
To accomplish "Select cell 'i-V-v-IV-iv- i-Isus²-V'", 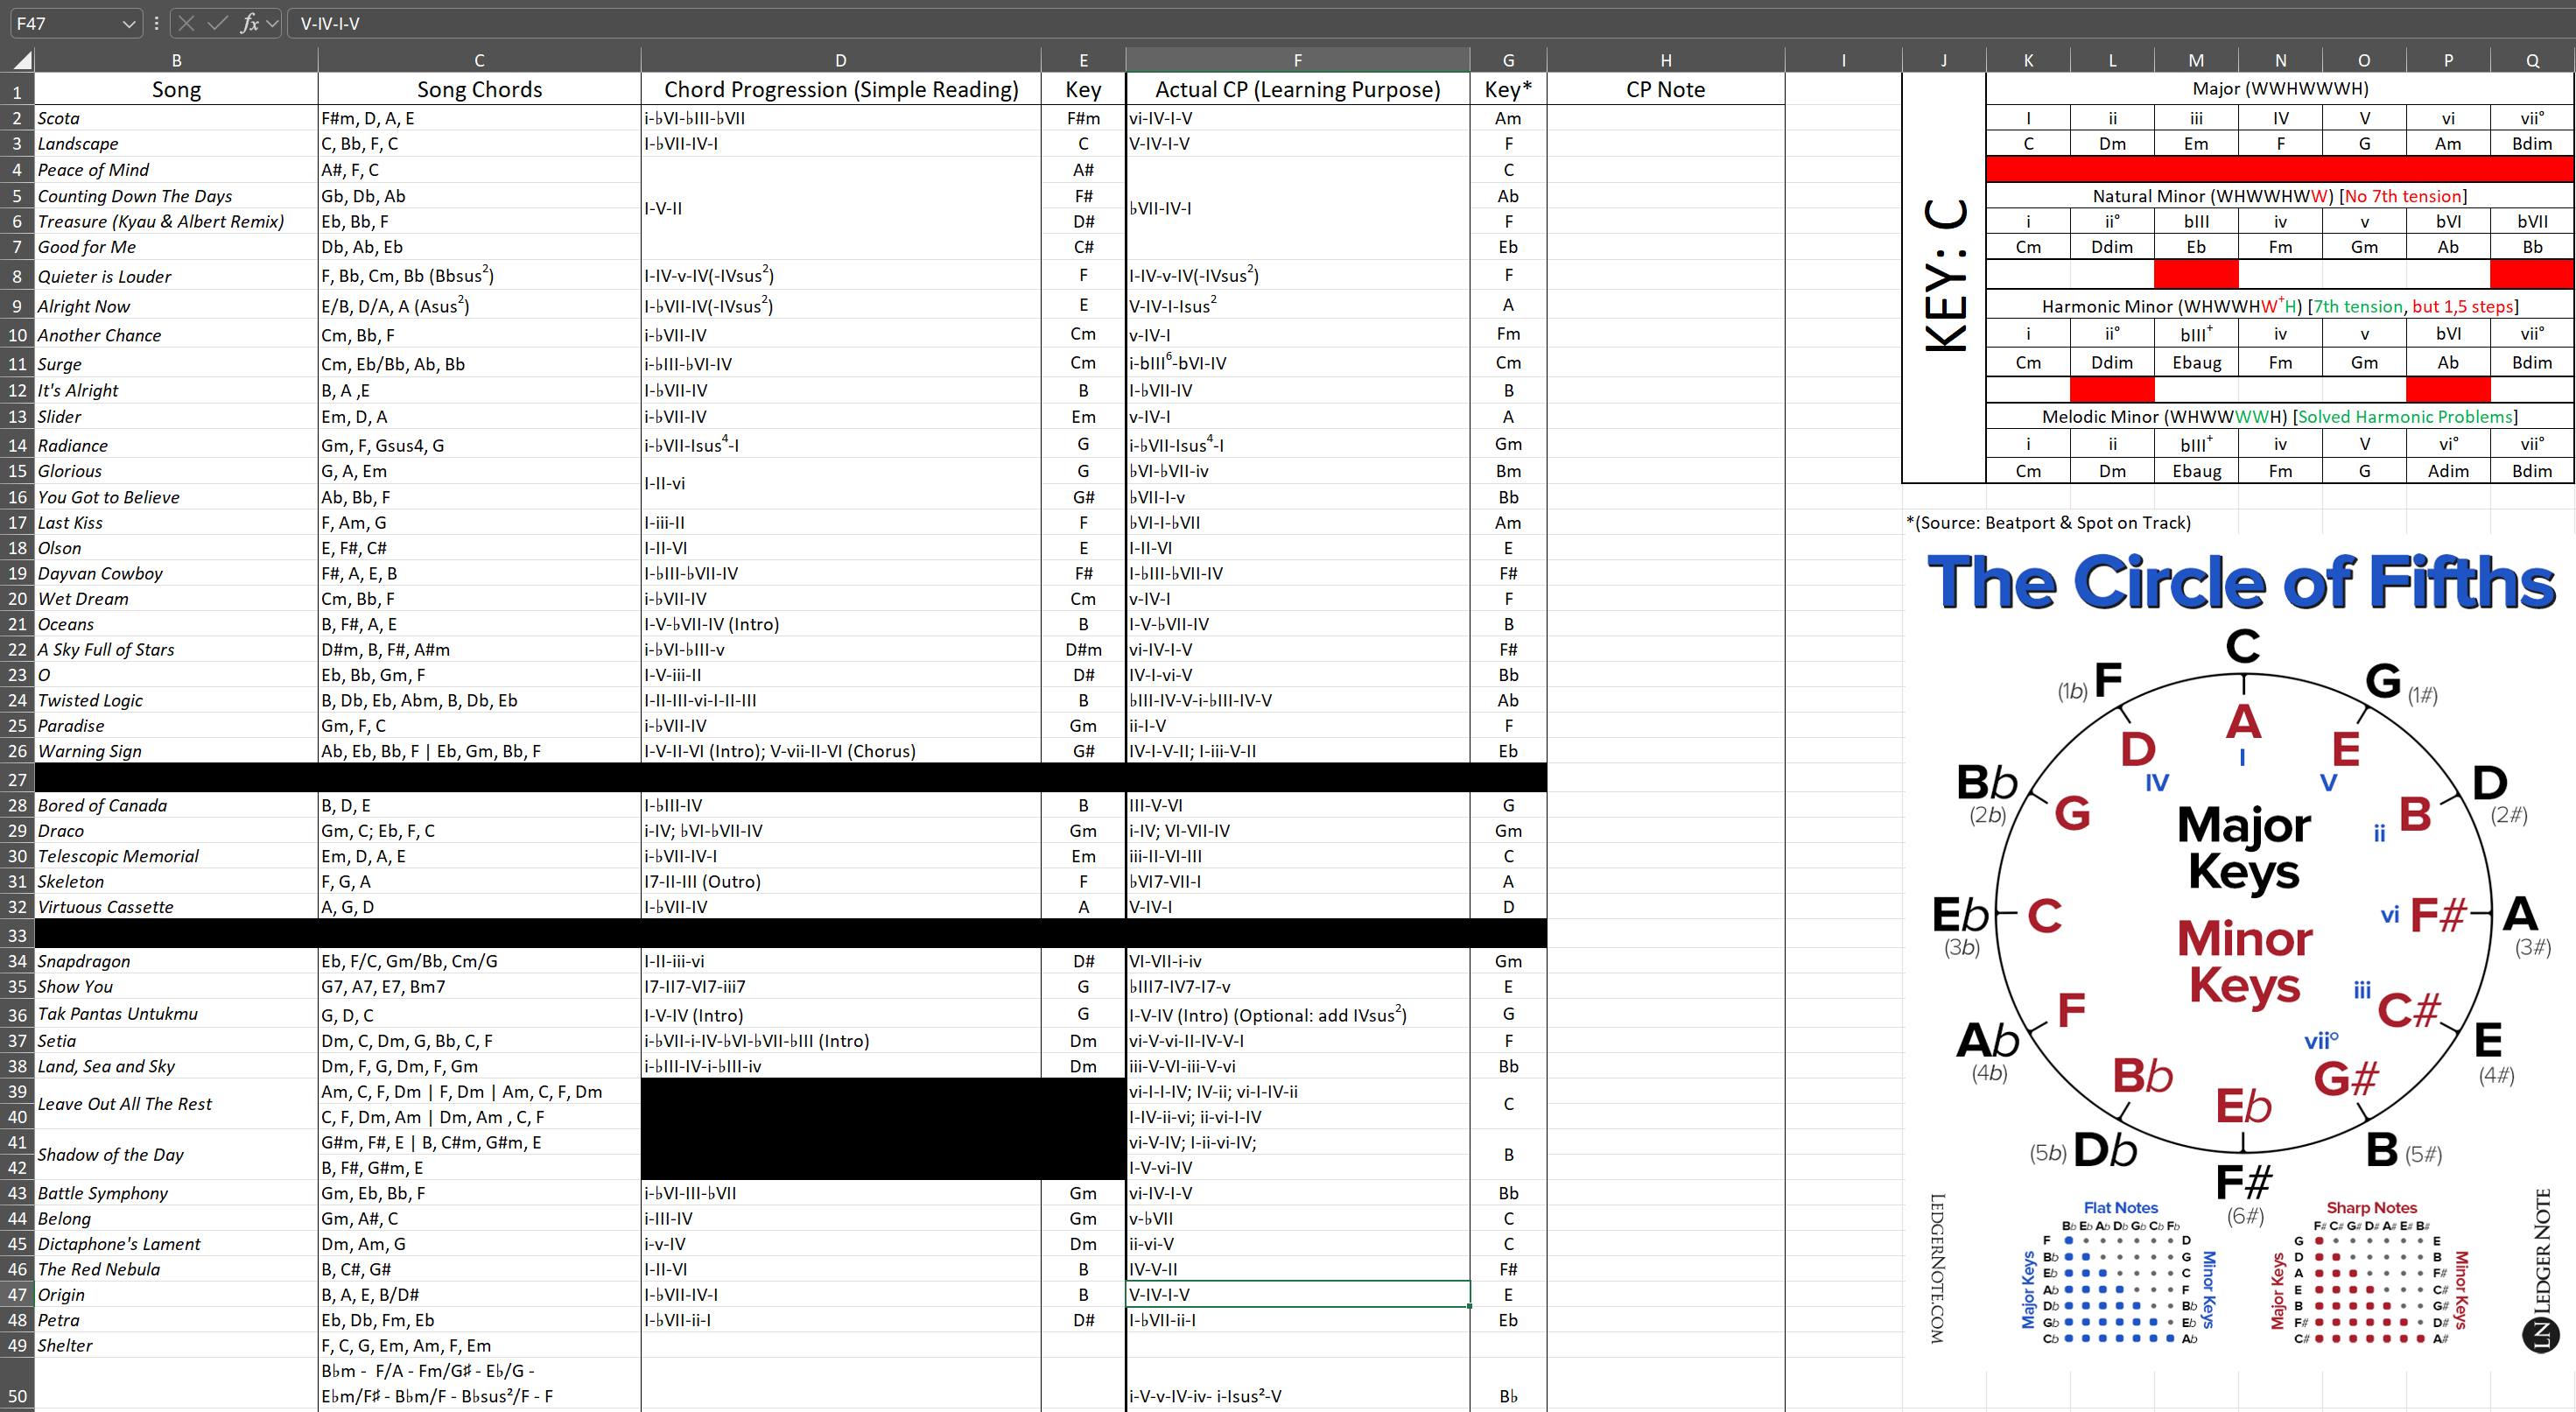I will [x=1297, y=1384].
